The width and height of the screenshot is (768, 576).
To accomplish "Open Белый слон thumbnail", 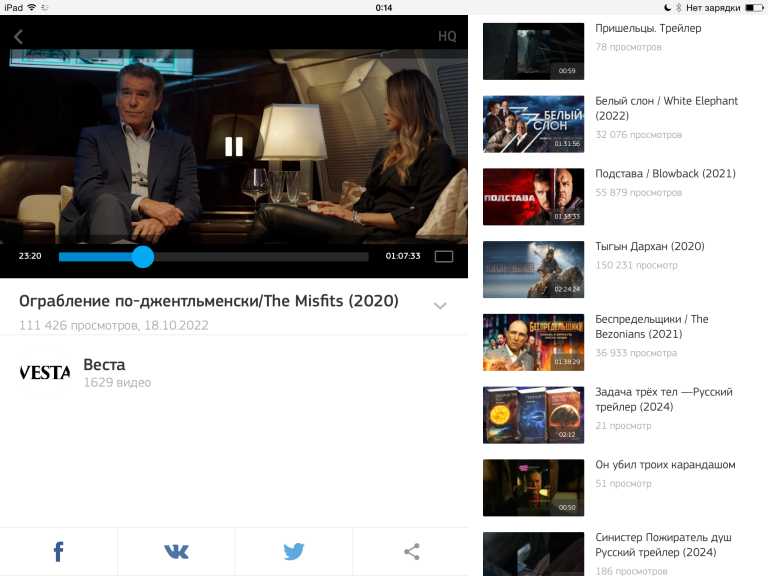I will click(533, 124).
